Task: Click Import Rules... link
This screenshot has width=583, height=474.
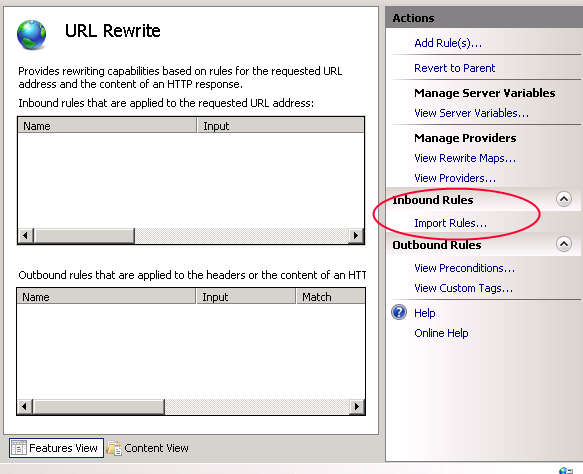Action: [x=451, y=223]
